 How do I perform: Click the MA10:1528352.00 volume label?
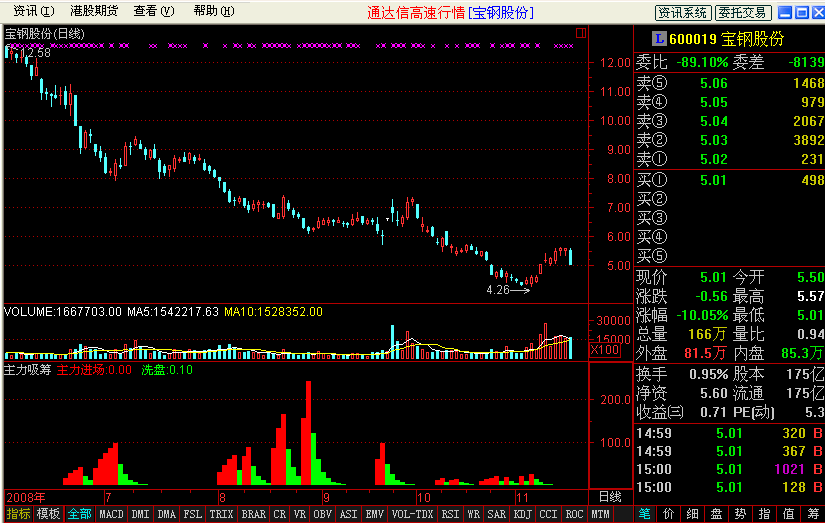(273, 312)
